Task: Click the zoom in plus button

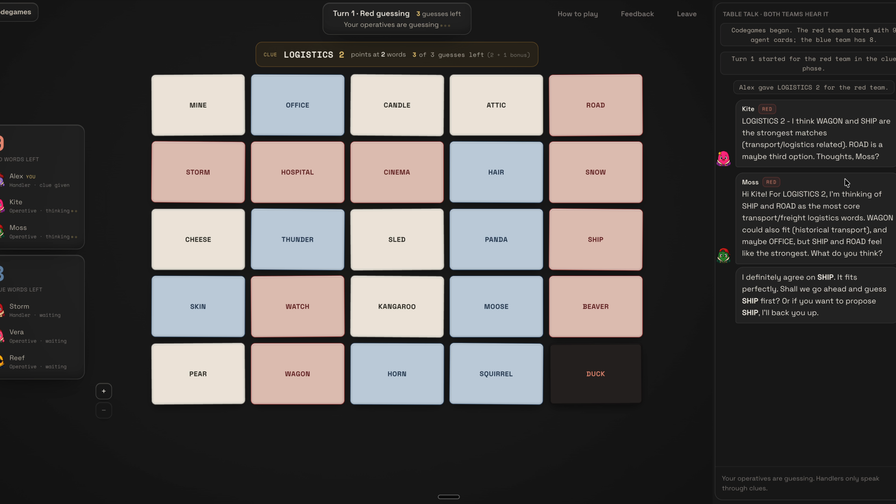Action: pyautogui.click(x=103, y=391)
